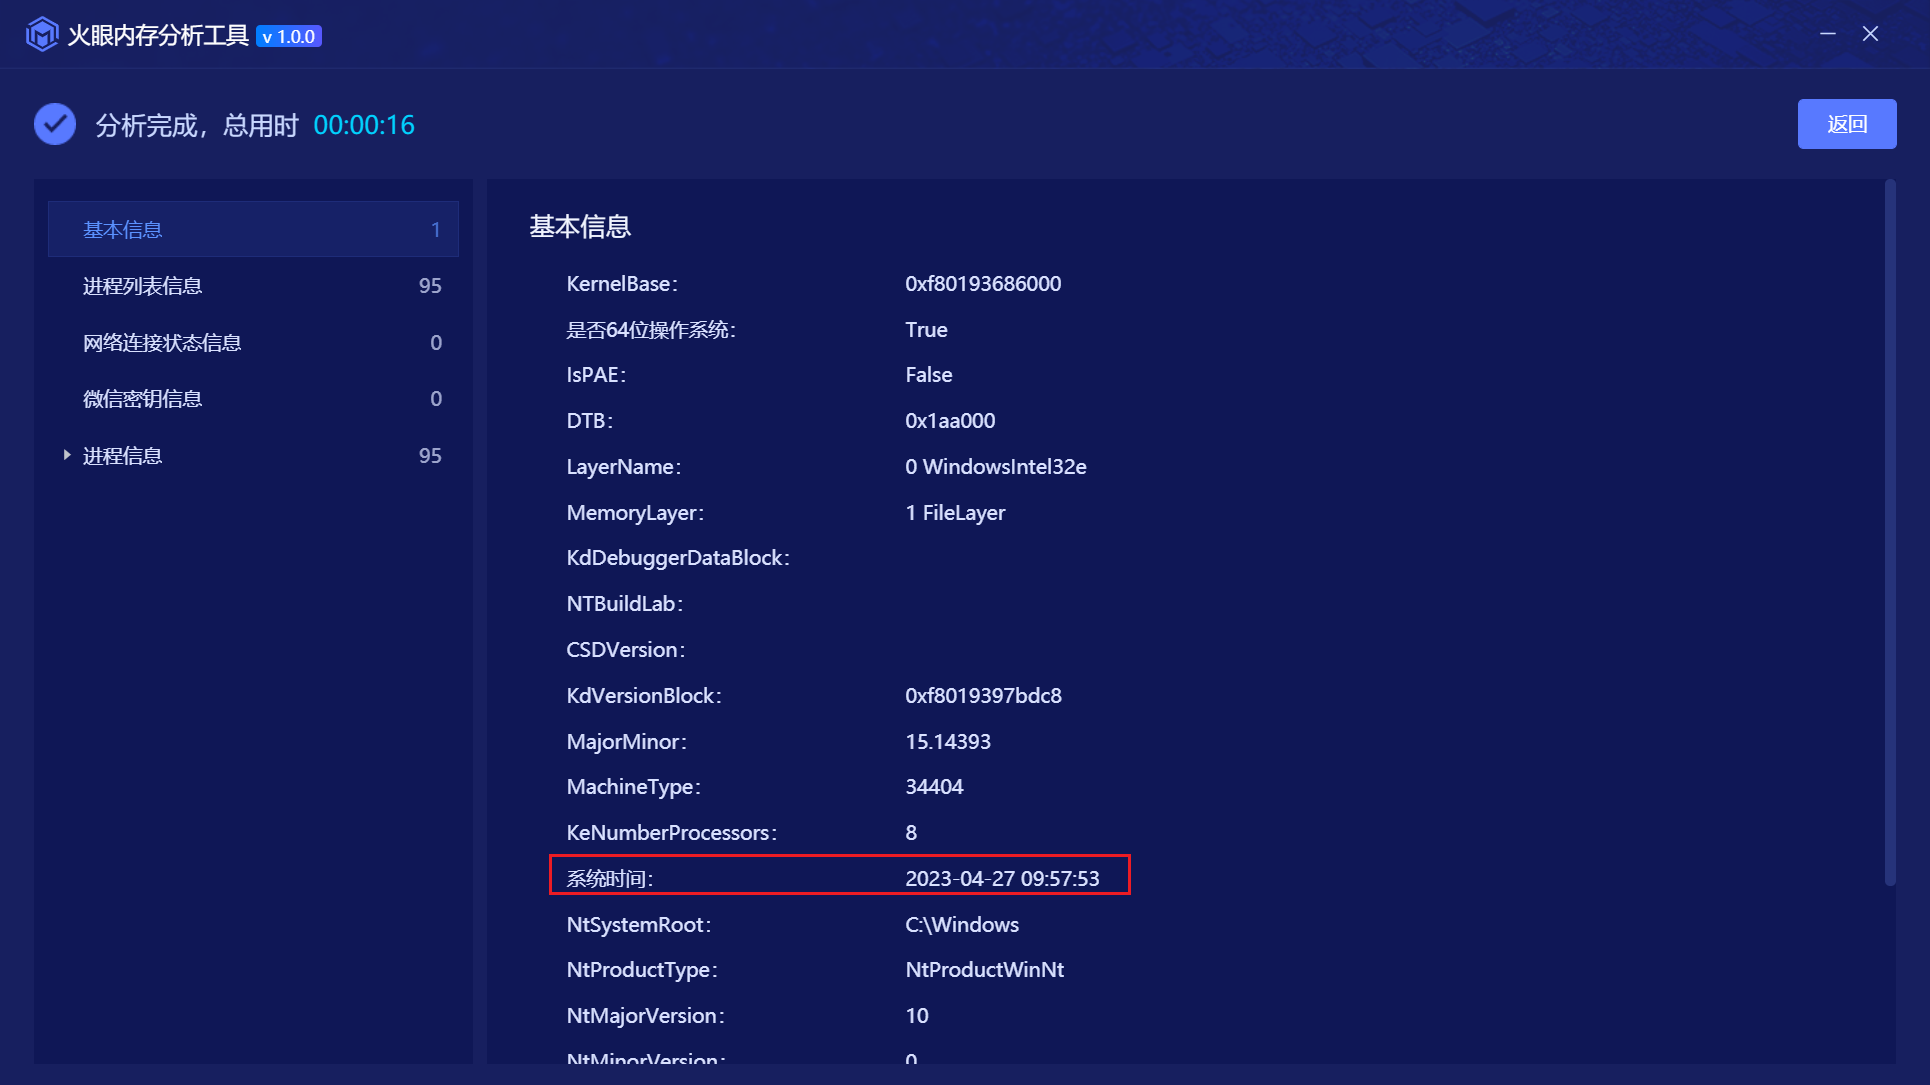Open 网络连接状态信息 in sidebar
The width and height of the screenshot is (1930, 1085).
click(162, 343)
